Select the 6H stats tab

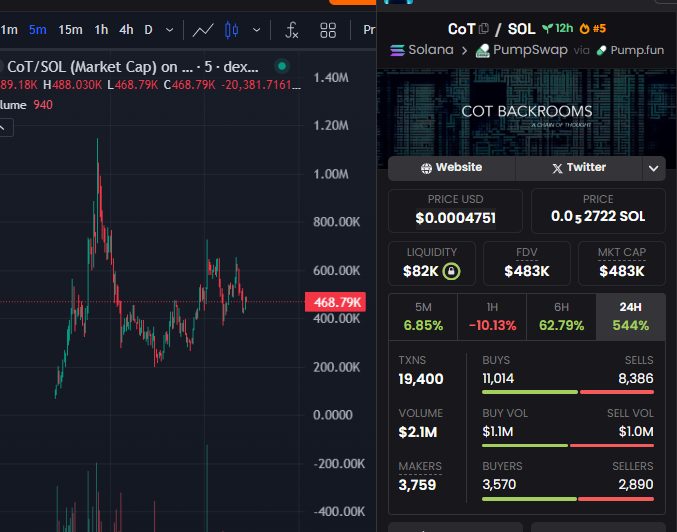(561, 317)
